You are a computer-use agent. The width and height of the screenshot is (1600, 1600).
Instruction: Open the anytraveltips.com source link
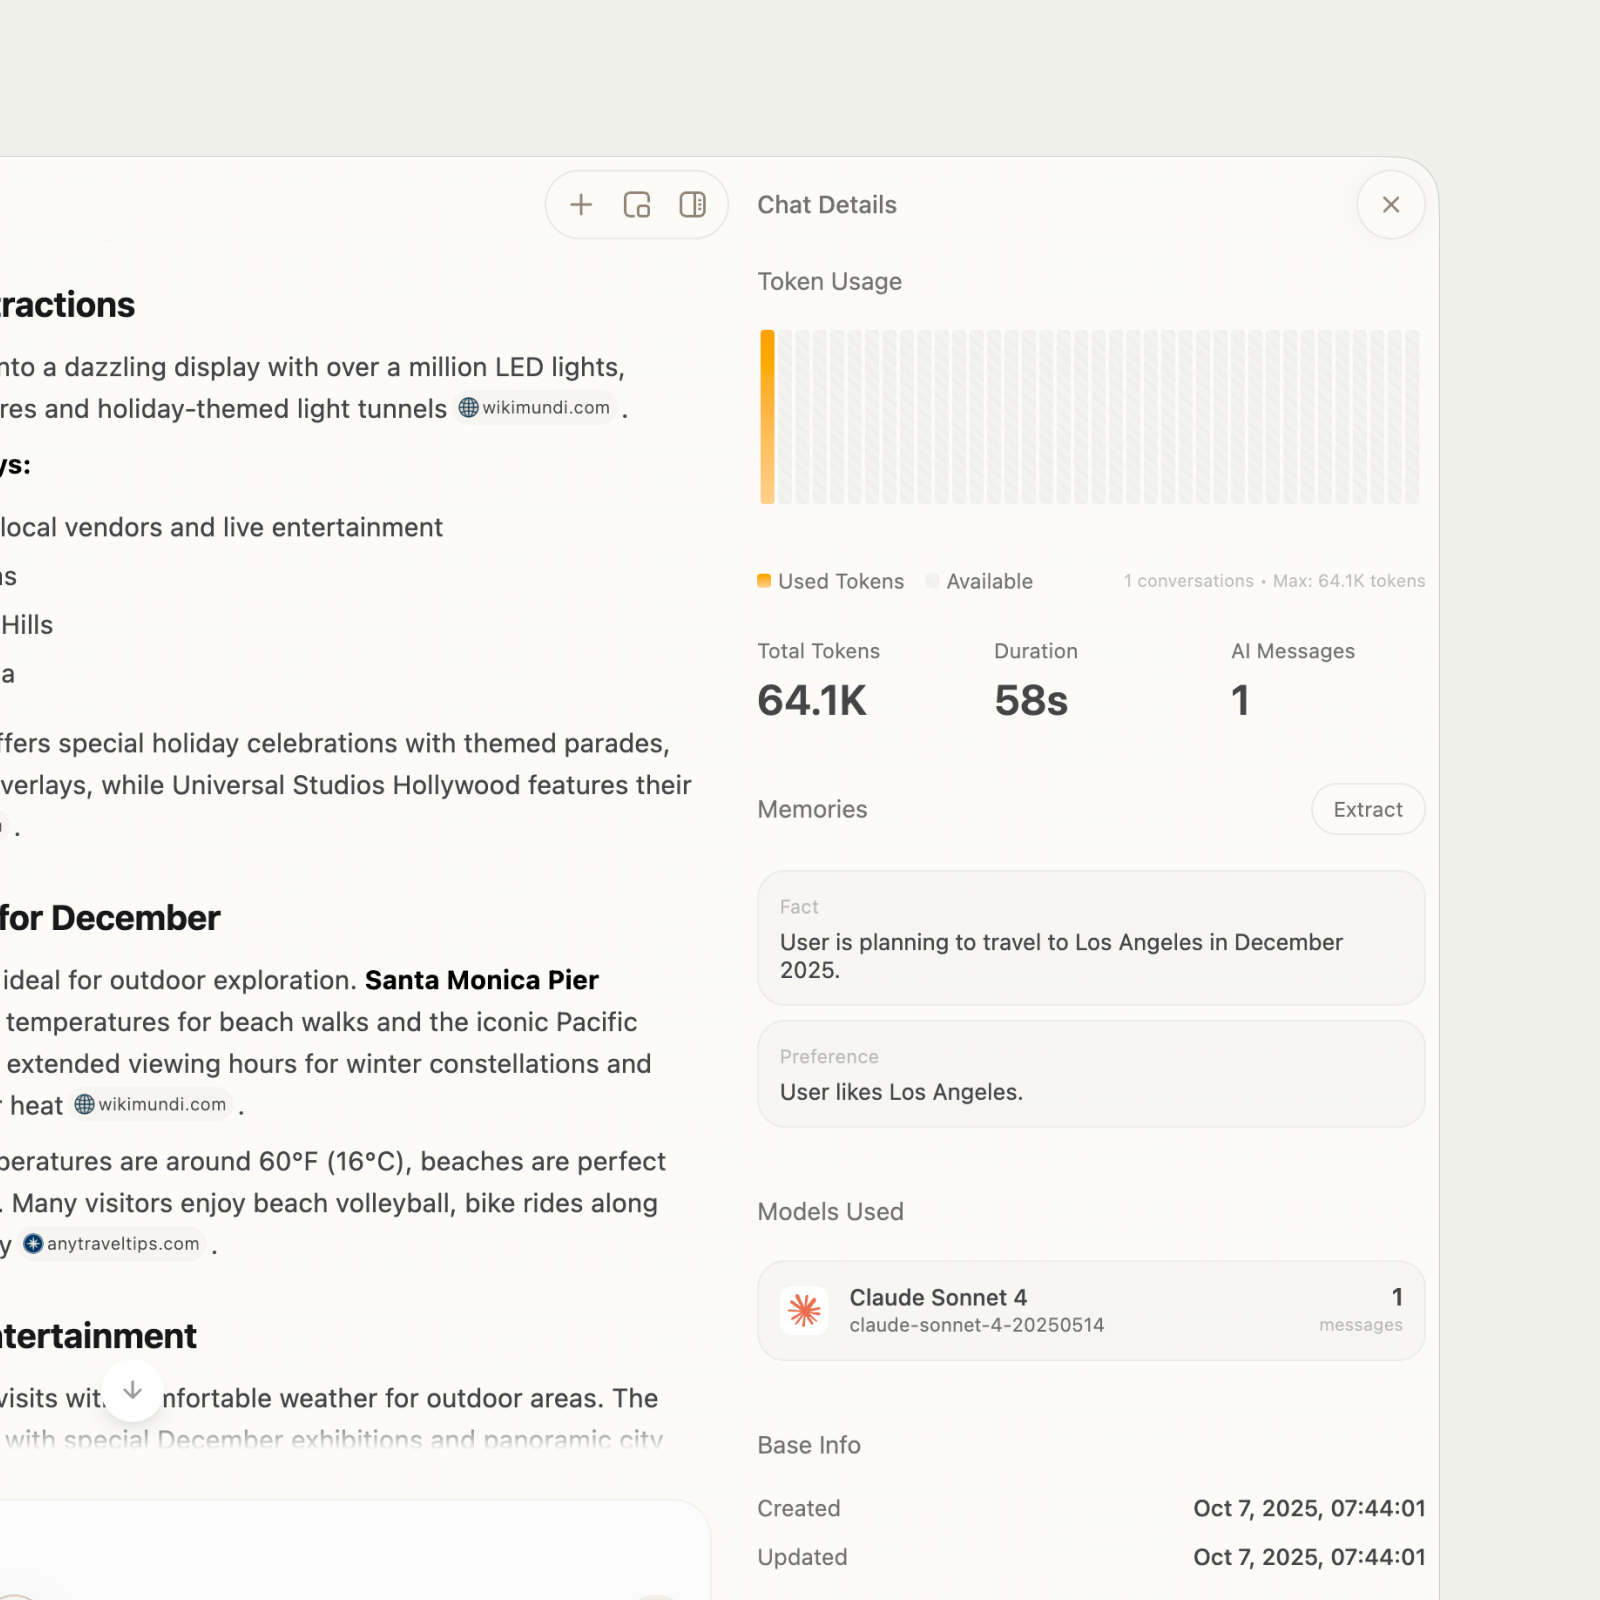click(x=112, y=1244)
